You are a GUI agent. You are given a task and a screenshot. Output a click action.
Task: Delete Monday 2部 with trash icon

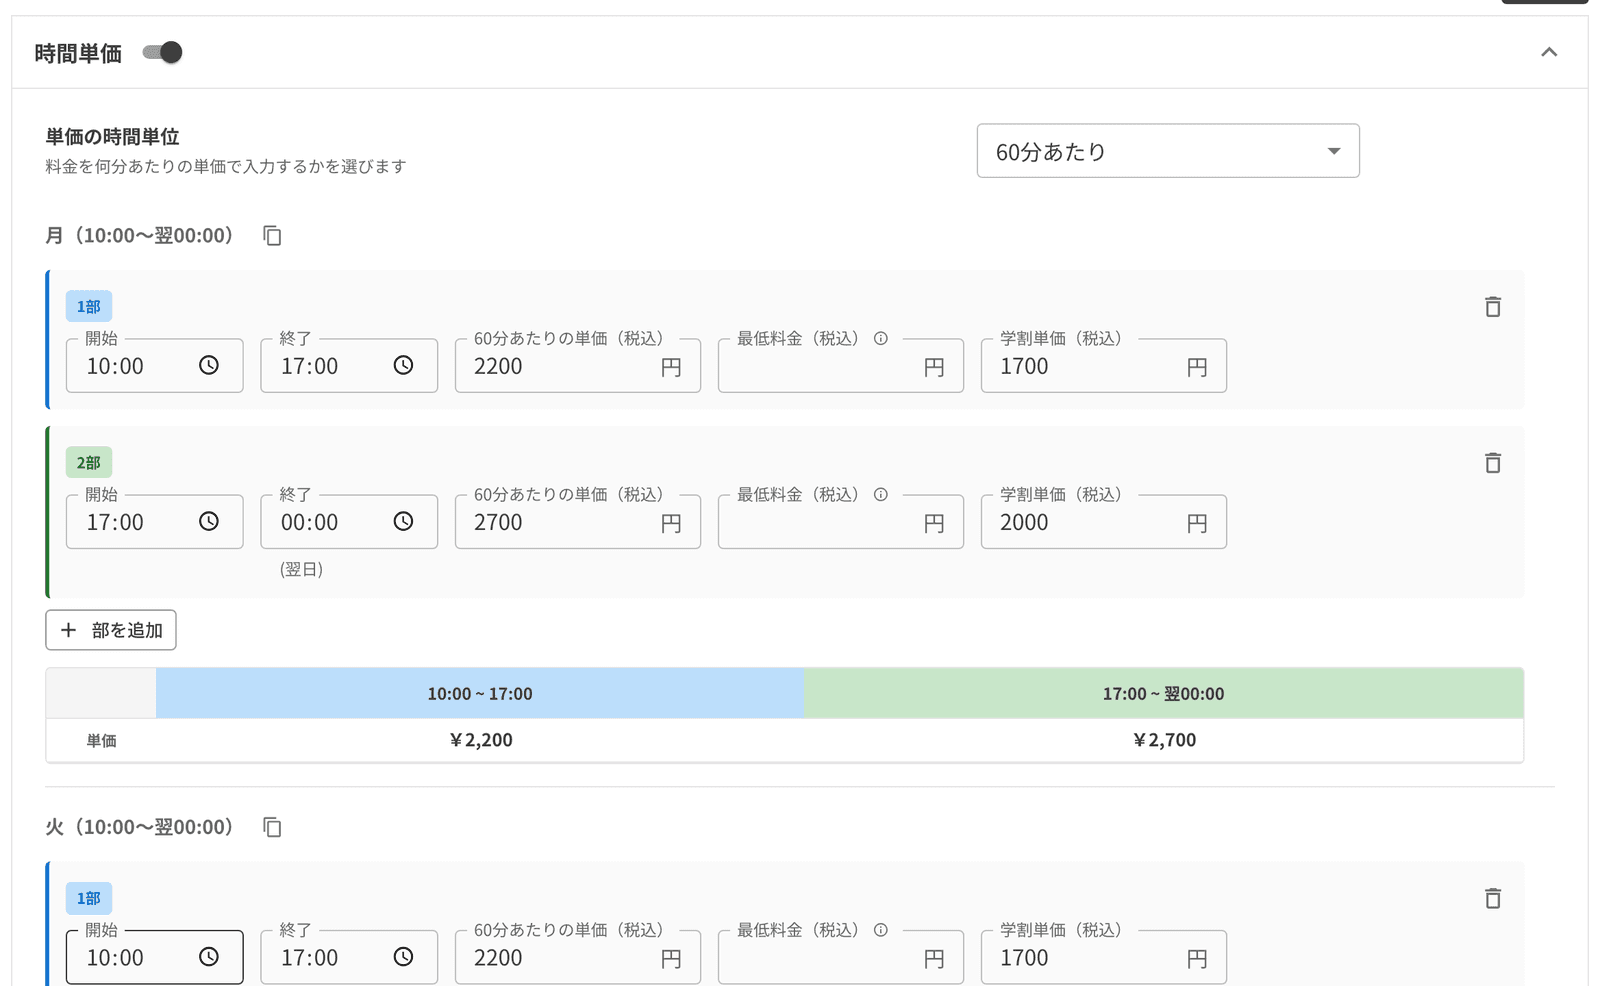click(x=1493, y=463)
